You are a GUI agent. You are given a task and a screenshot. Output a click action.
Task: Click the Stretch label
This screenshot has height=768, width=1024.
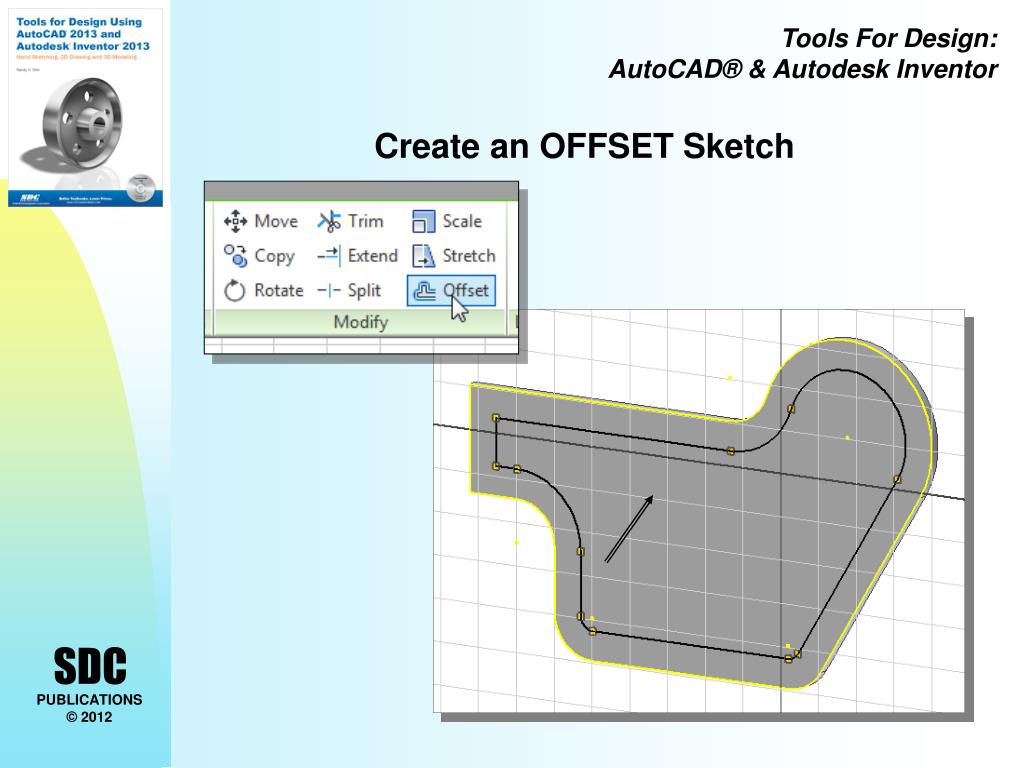(469, 255)
